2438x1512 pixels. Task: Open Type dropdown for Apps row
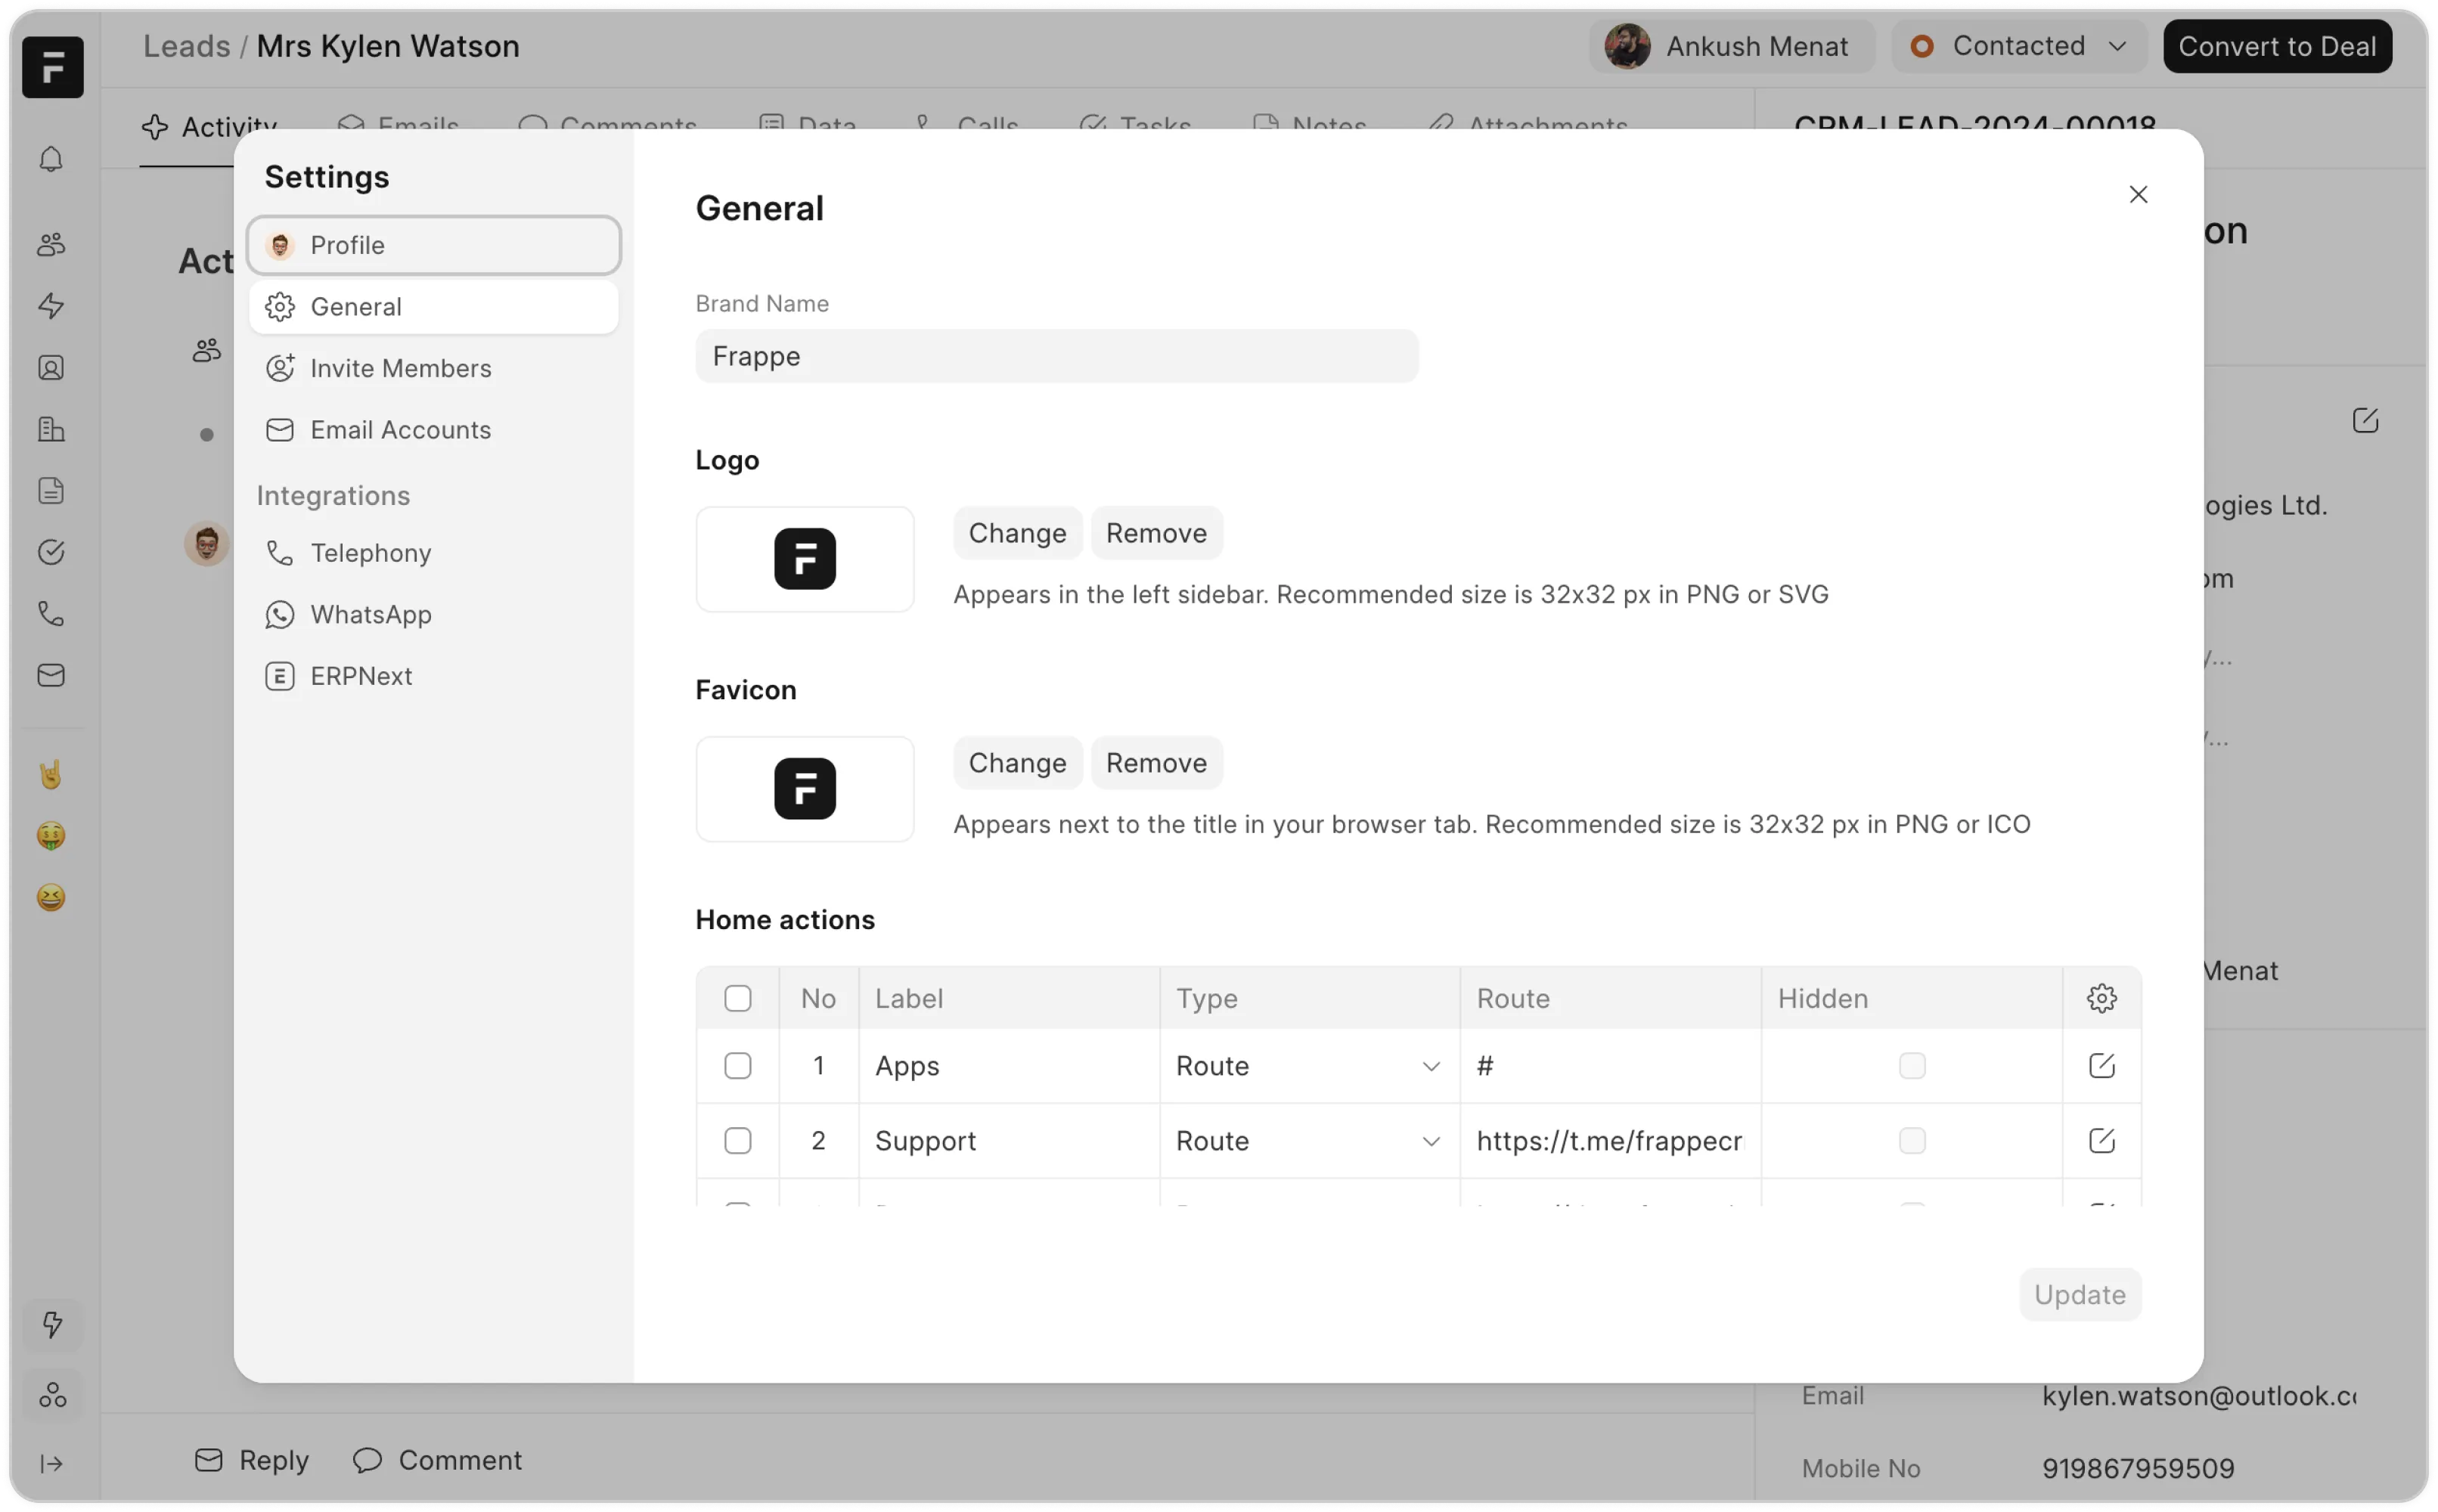pyautogui.click(x=1308, y=1065)
